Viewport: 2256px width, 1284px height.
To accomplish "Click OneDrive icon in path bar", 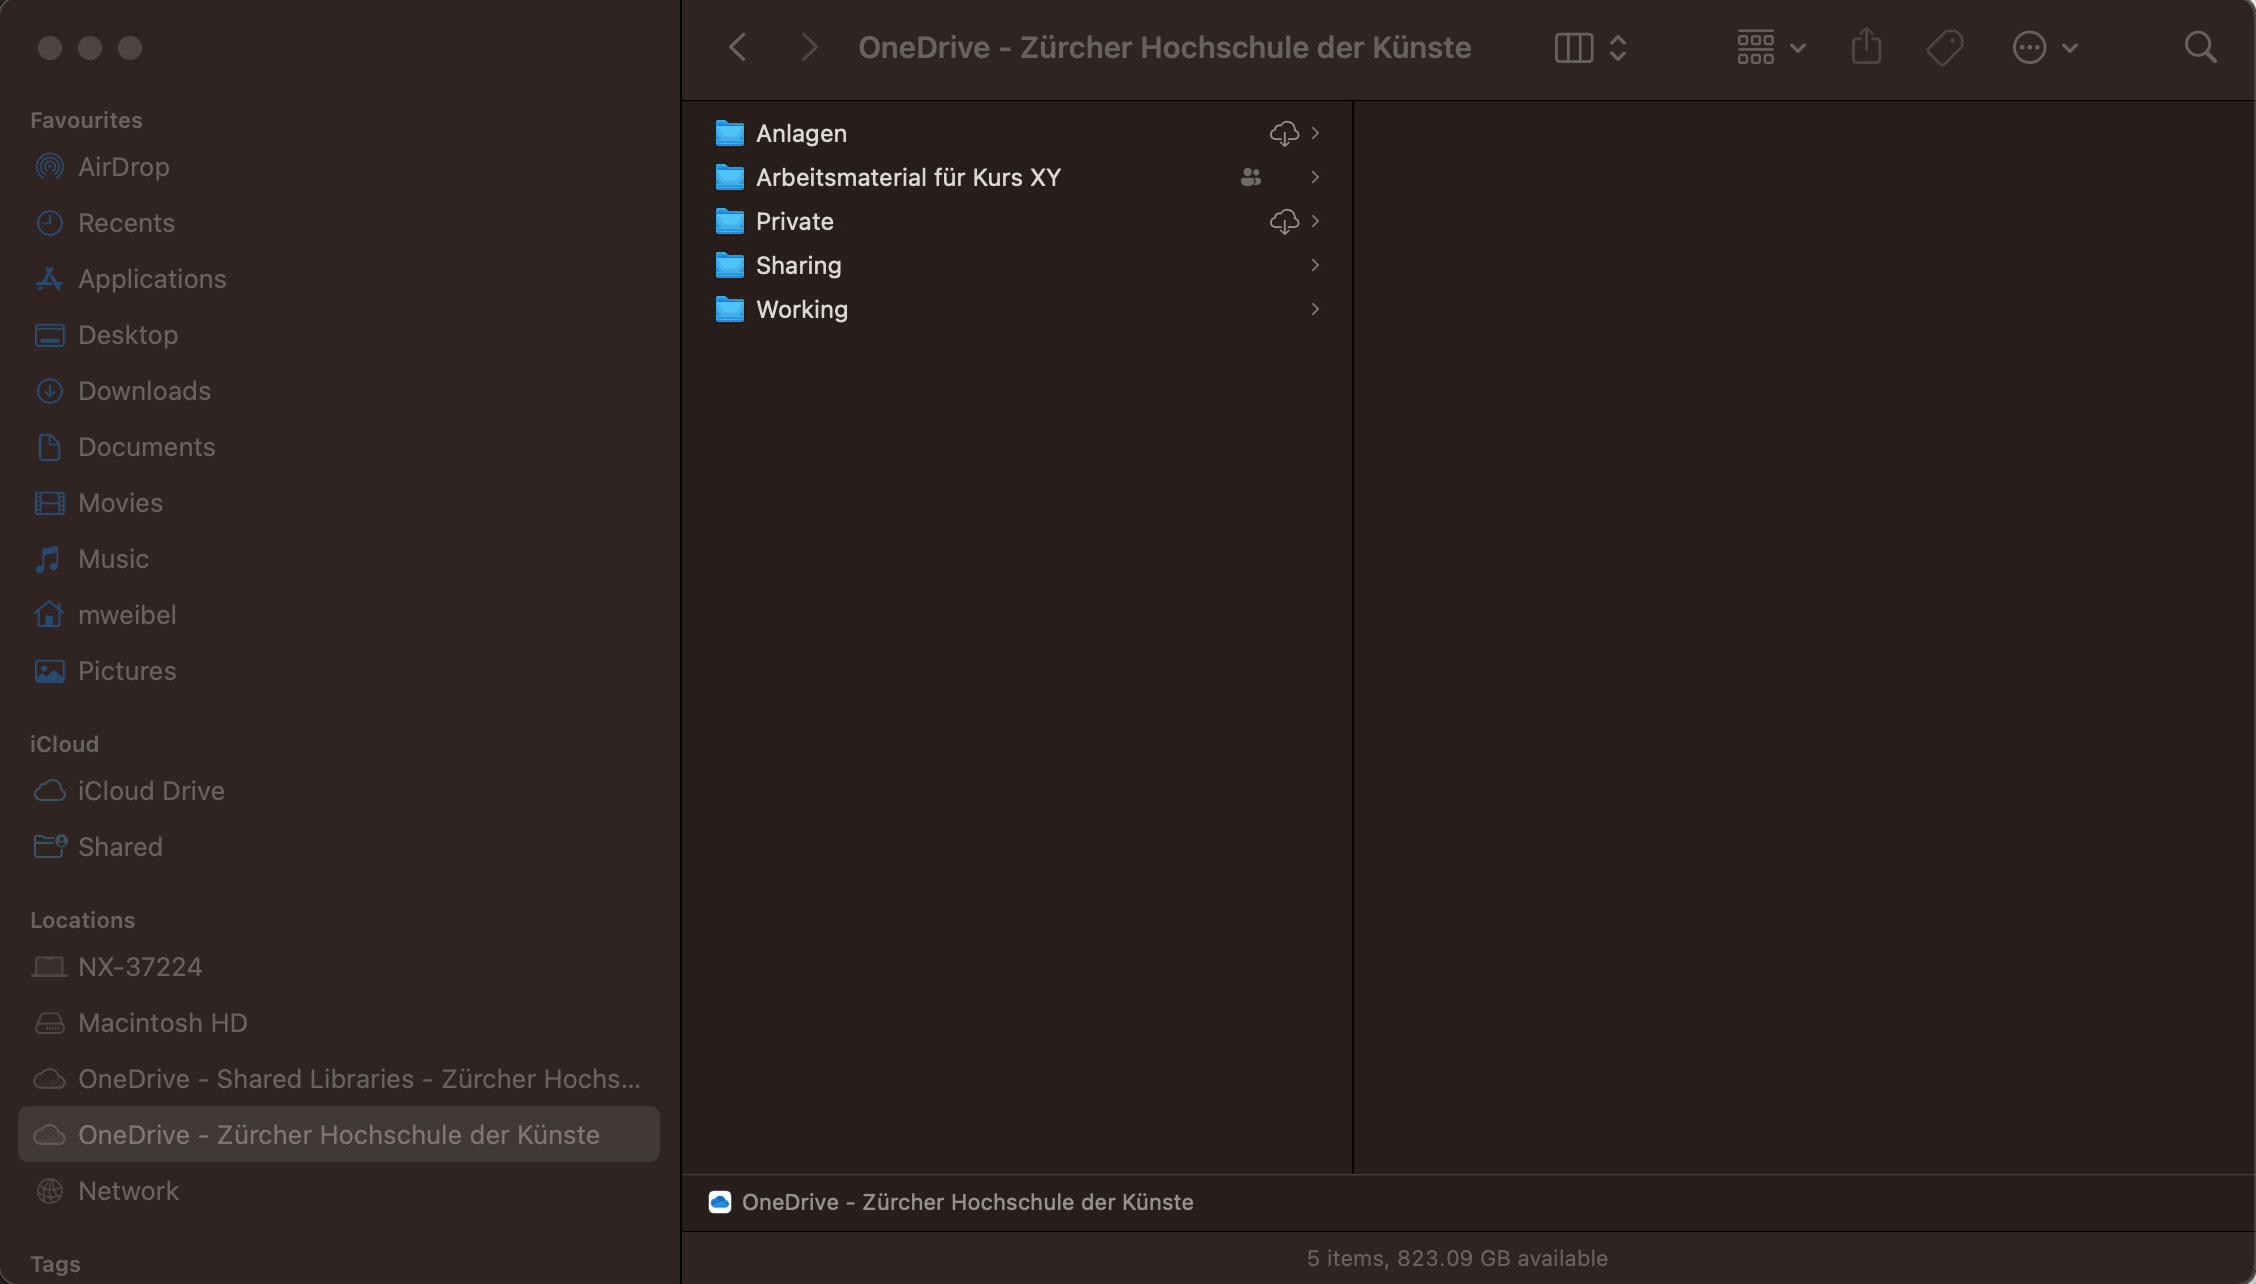I will 720,1202.
